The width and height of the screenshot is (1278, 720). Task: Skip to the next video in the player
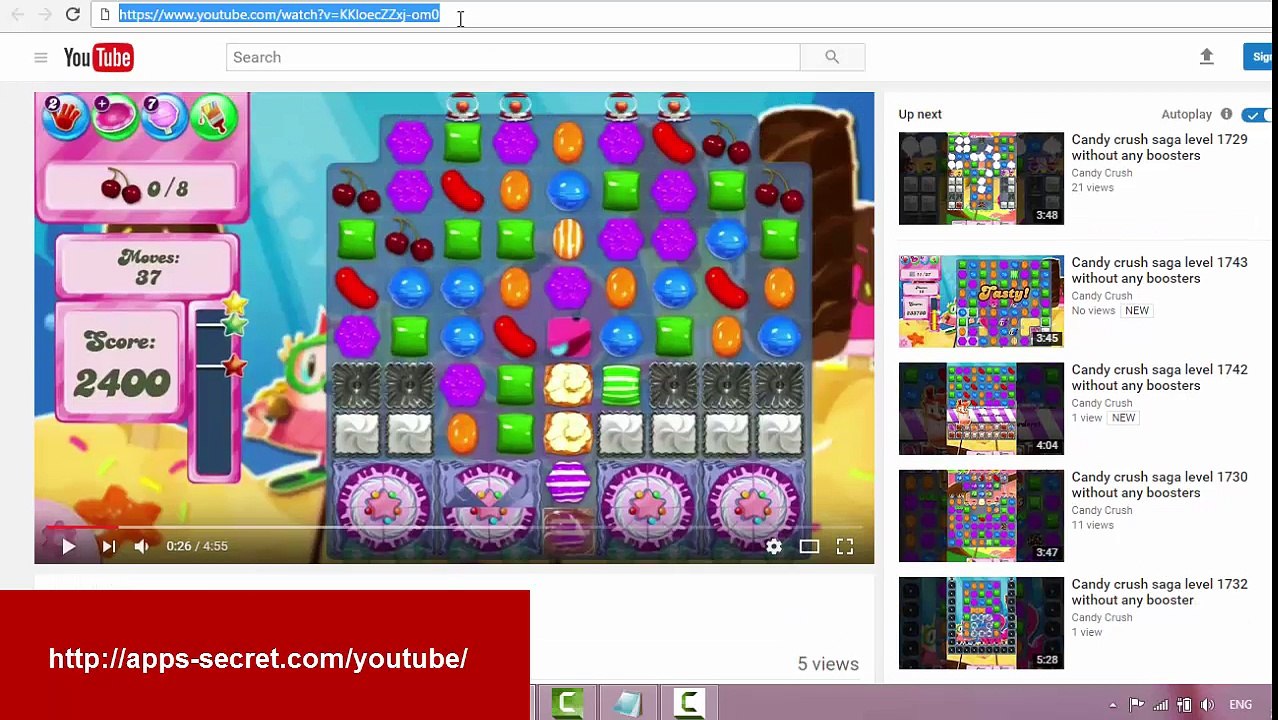108,546
